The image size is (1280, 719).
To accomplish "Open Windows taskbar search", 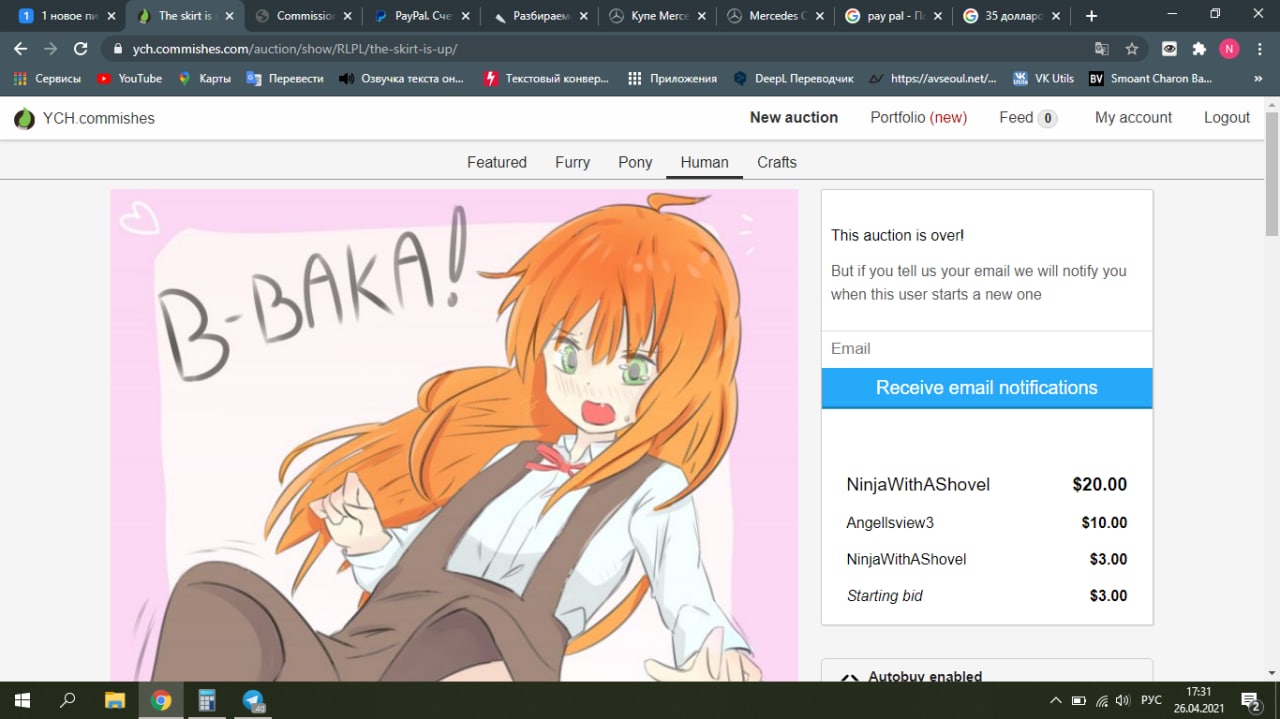I will point(67,700).
